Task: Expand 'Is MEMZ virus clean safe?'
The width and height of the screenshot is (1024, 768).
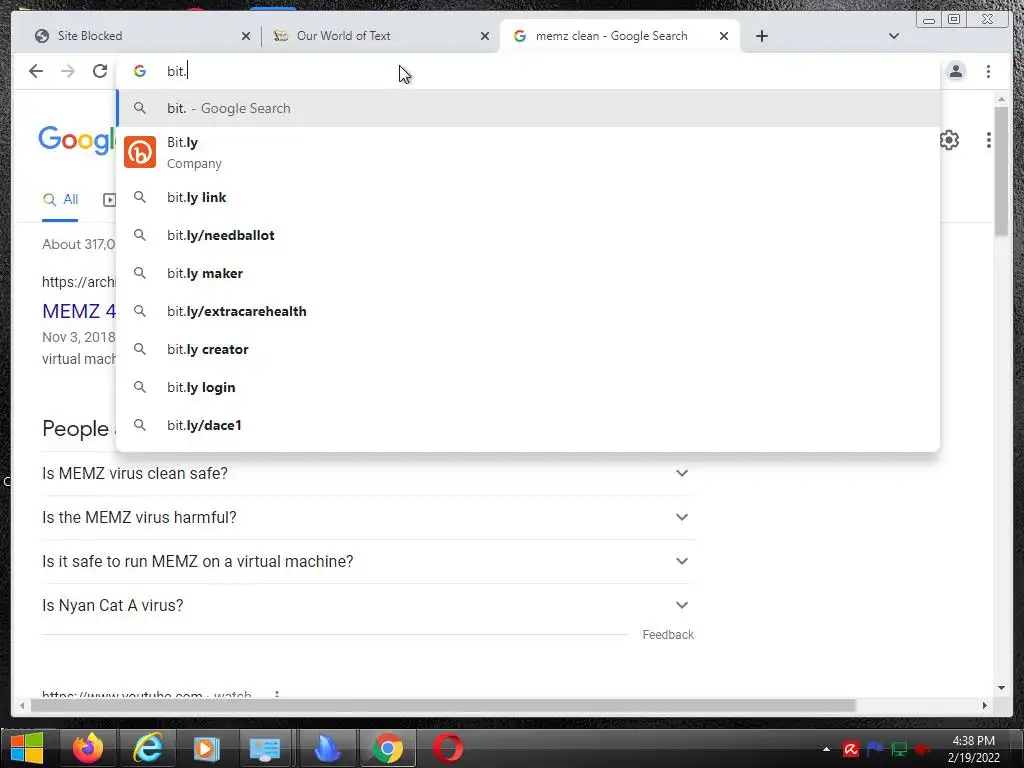Action: coord(368,473)
